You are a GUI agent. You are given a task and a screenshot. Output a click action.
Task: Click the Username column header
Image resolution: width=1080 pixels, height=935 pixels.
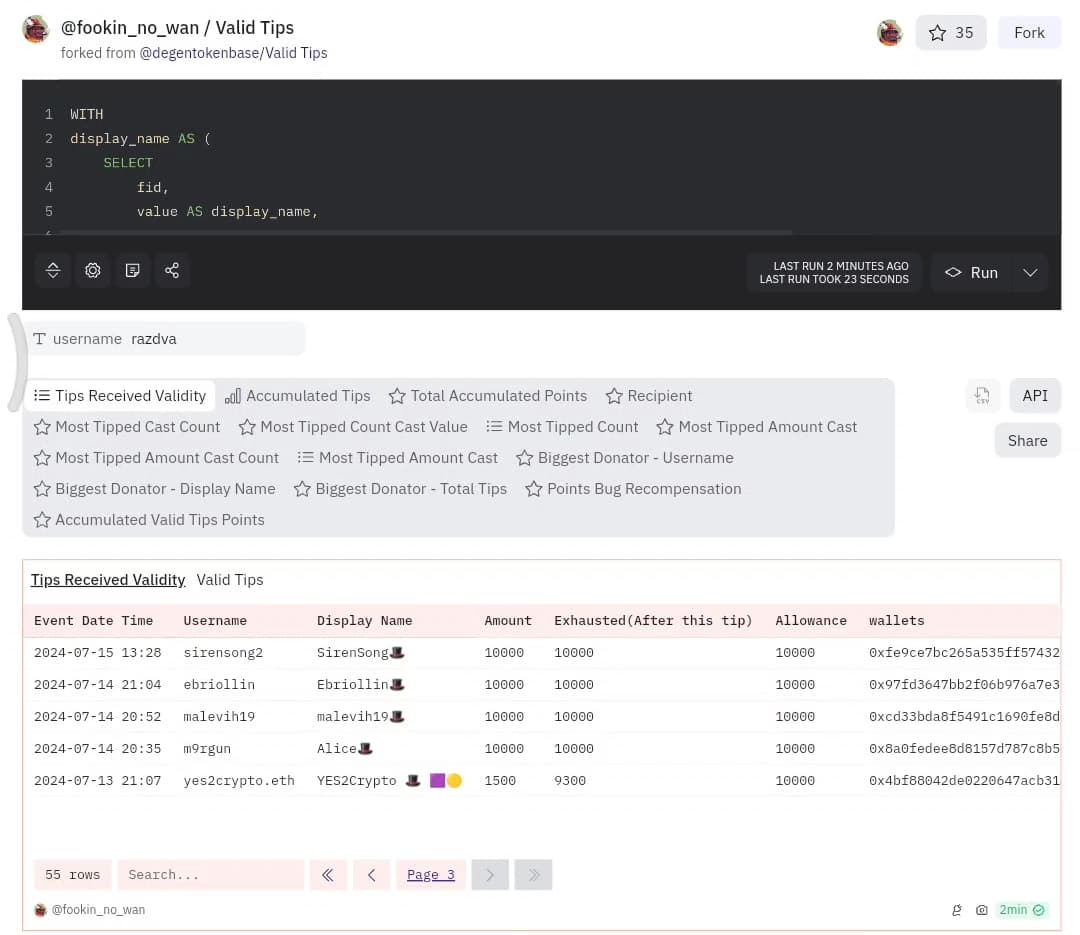point(215,621)
